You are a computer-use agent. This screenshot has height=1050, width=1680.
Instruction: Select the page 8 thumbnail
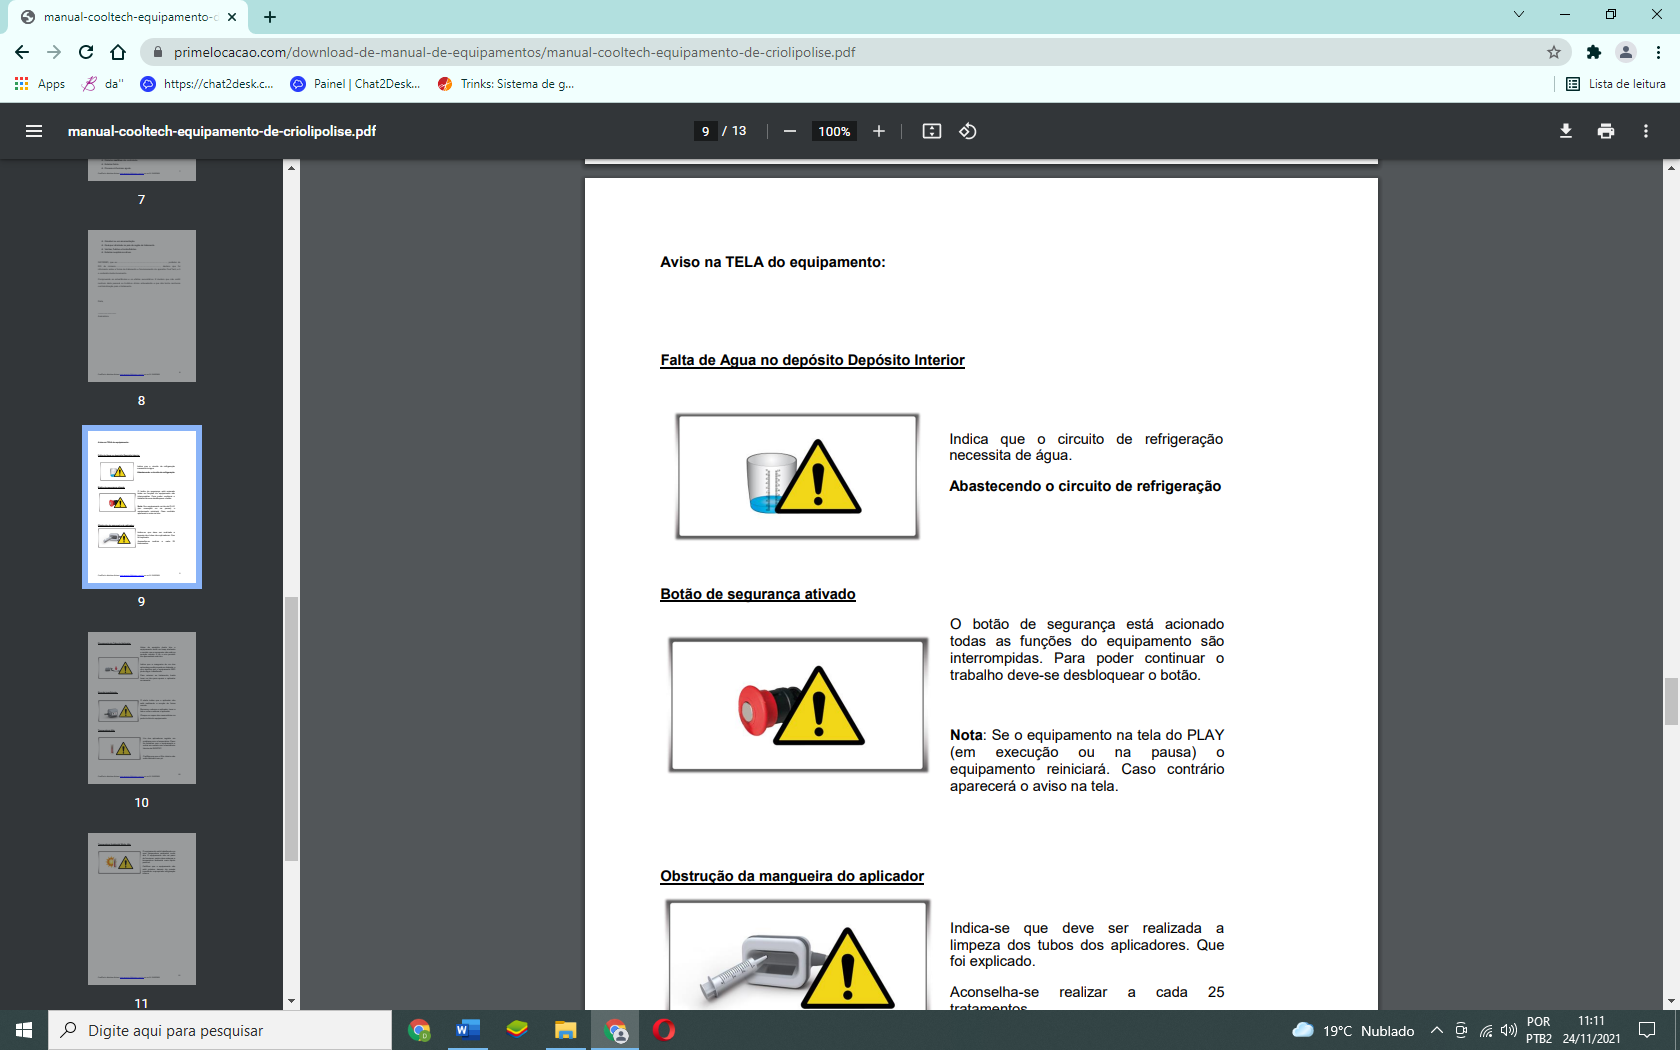[142, 306]
